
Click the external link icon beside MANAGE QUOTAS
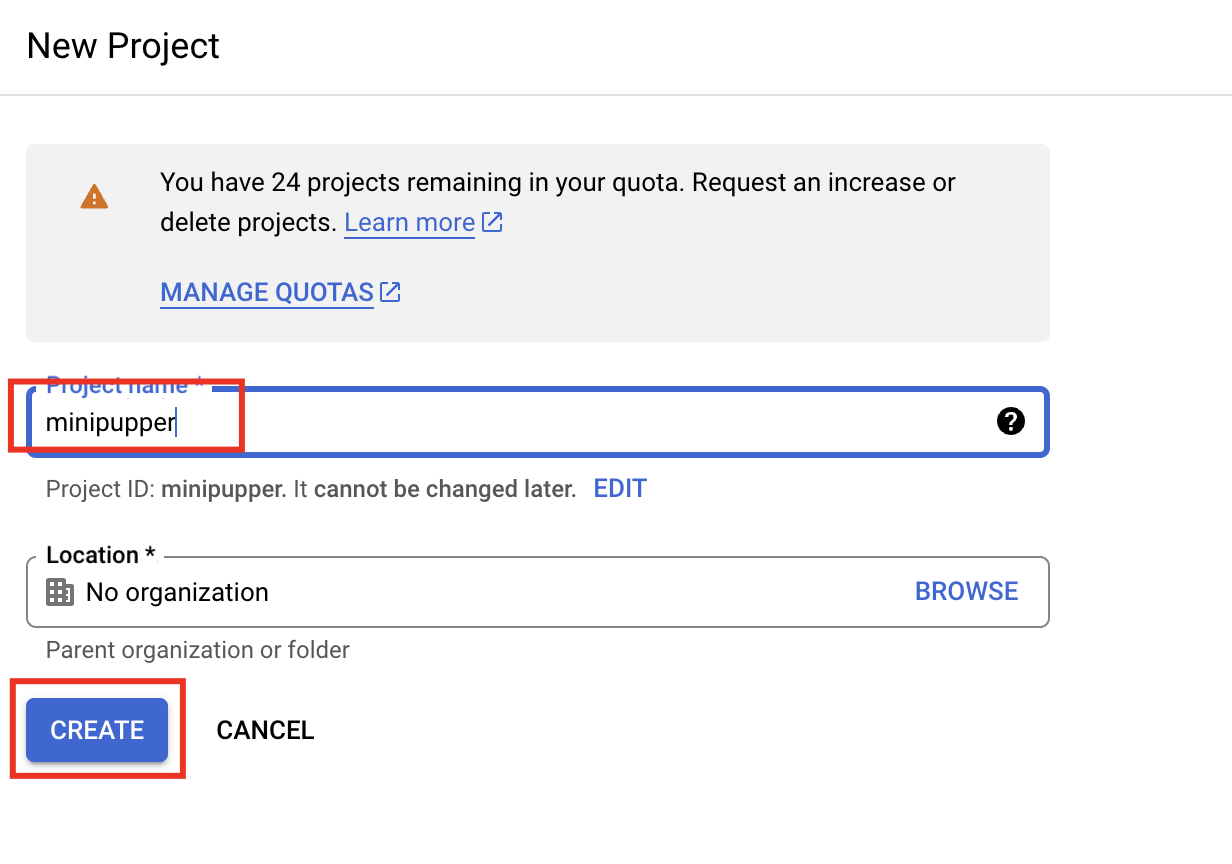coord(390,291)
